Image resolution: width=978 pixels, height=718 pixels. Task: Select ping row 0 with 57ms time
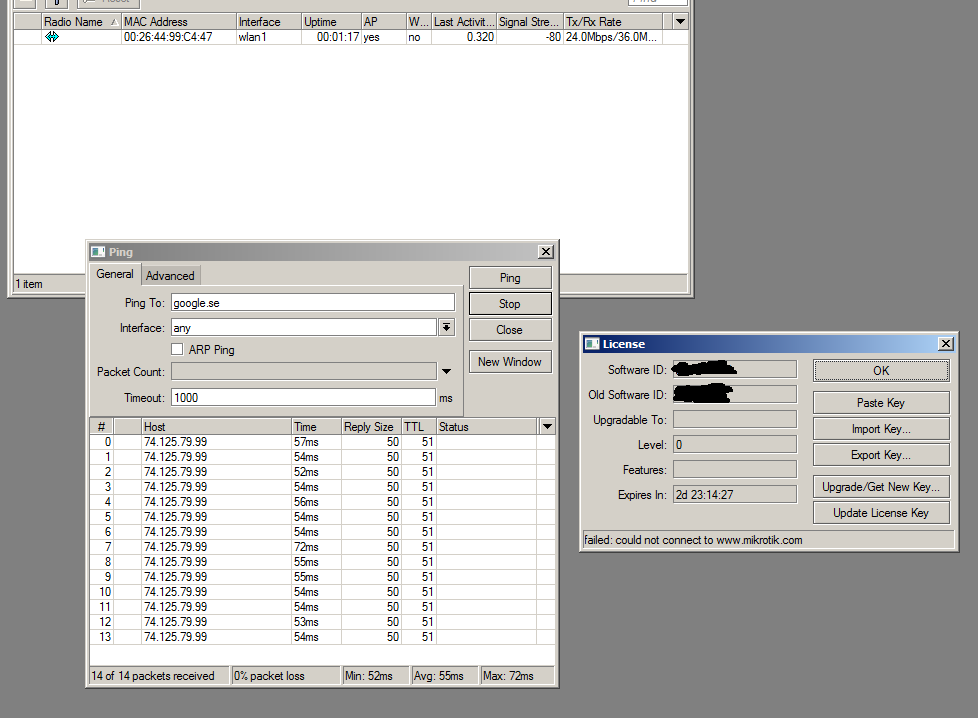coord(322,442)
